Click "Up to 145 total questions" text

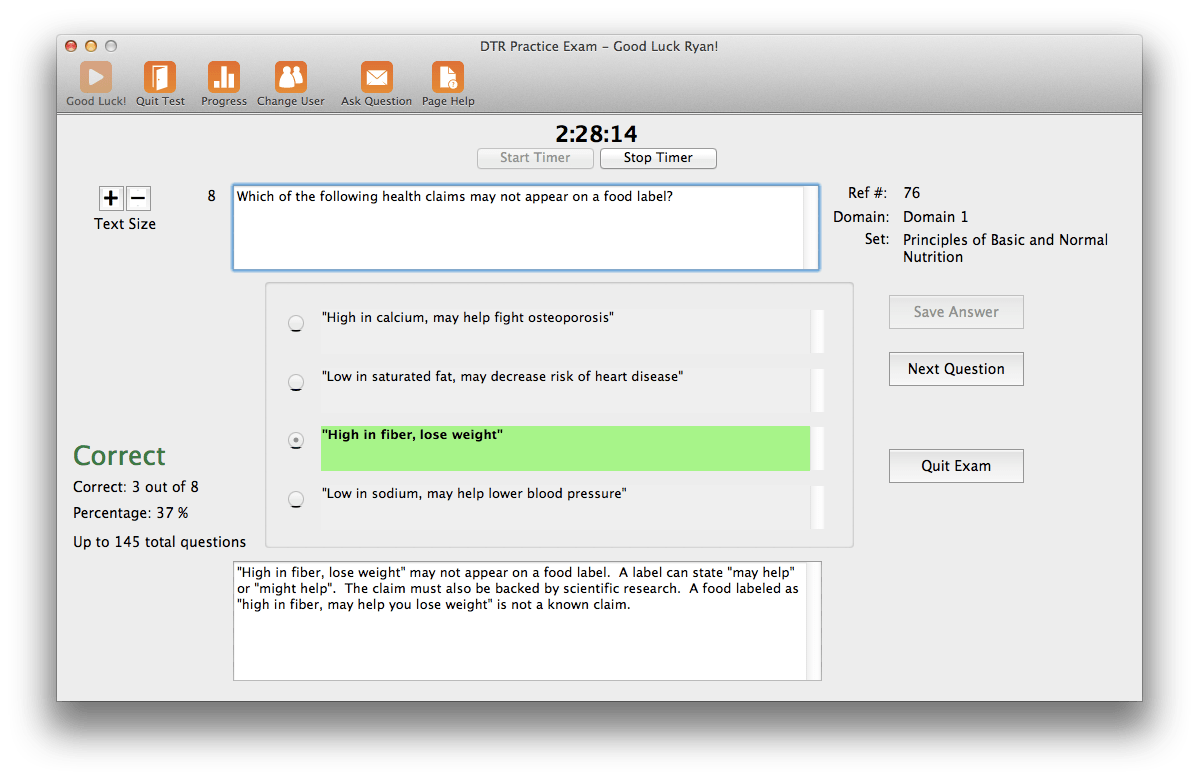(x=160, y=542)
